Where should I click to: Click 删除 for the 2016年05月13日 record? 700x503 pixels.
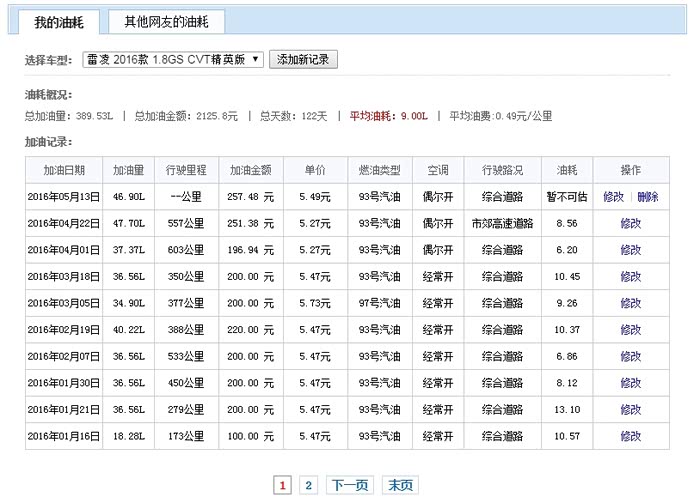647,197
